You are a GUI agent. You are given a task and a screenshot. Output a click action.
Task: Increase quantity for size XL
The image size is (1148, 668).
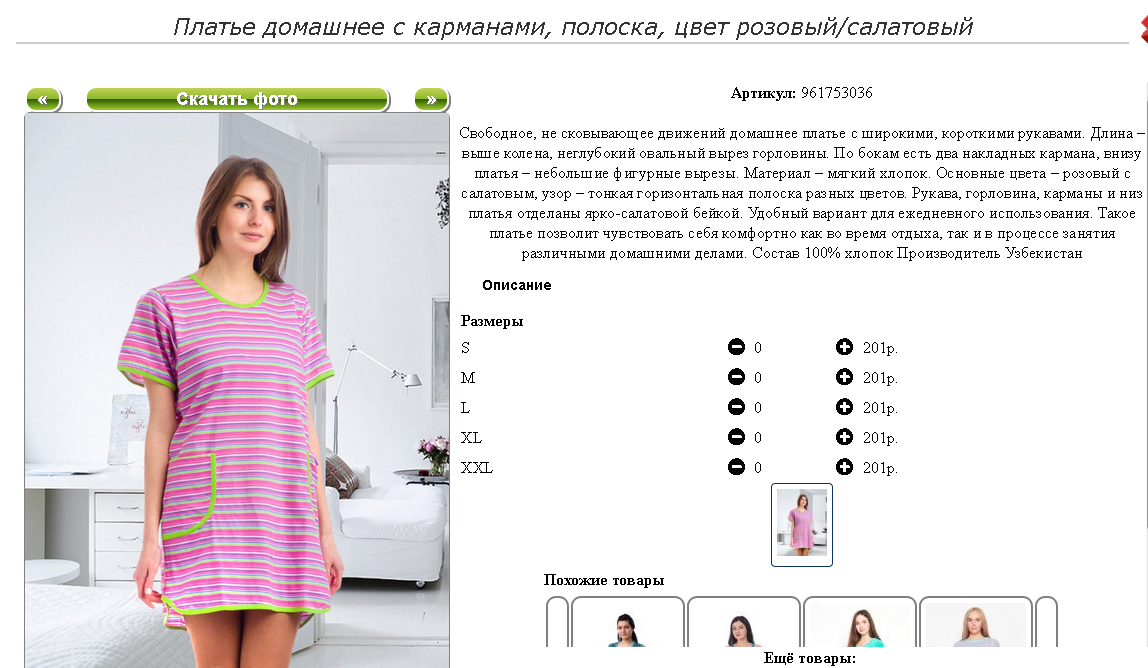tap(844, 437)
